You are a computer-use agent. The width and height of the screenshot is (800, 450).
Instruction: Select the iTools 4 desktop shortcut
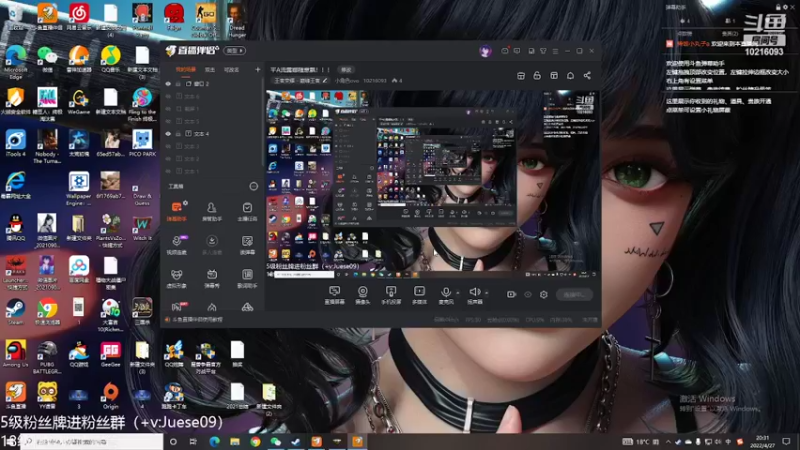tap(15, 143)
